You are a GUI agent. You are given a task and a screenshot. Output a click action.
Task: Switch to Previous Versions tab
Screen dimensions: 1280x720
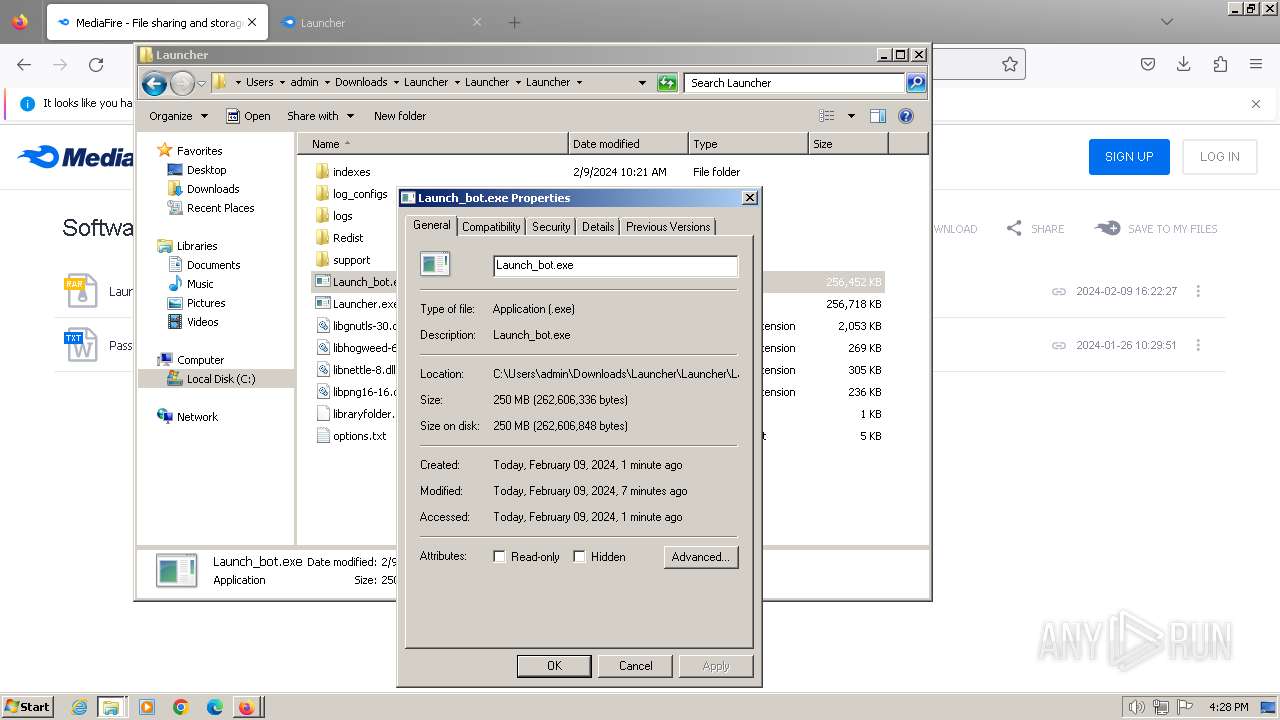point(668,227)
